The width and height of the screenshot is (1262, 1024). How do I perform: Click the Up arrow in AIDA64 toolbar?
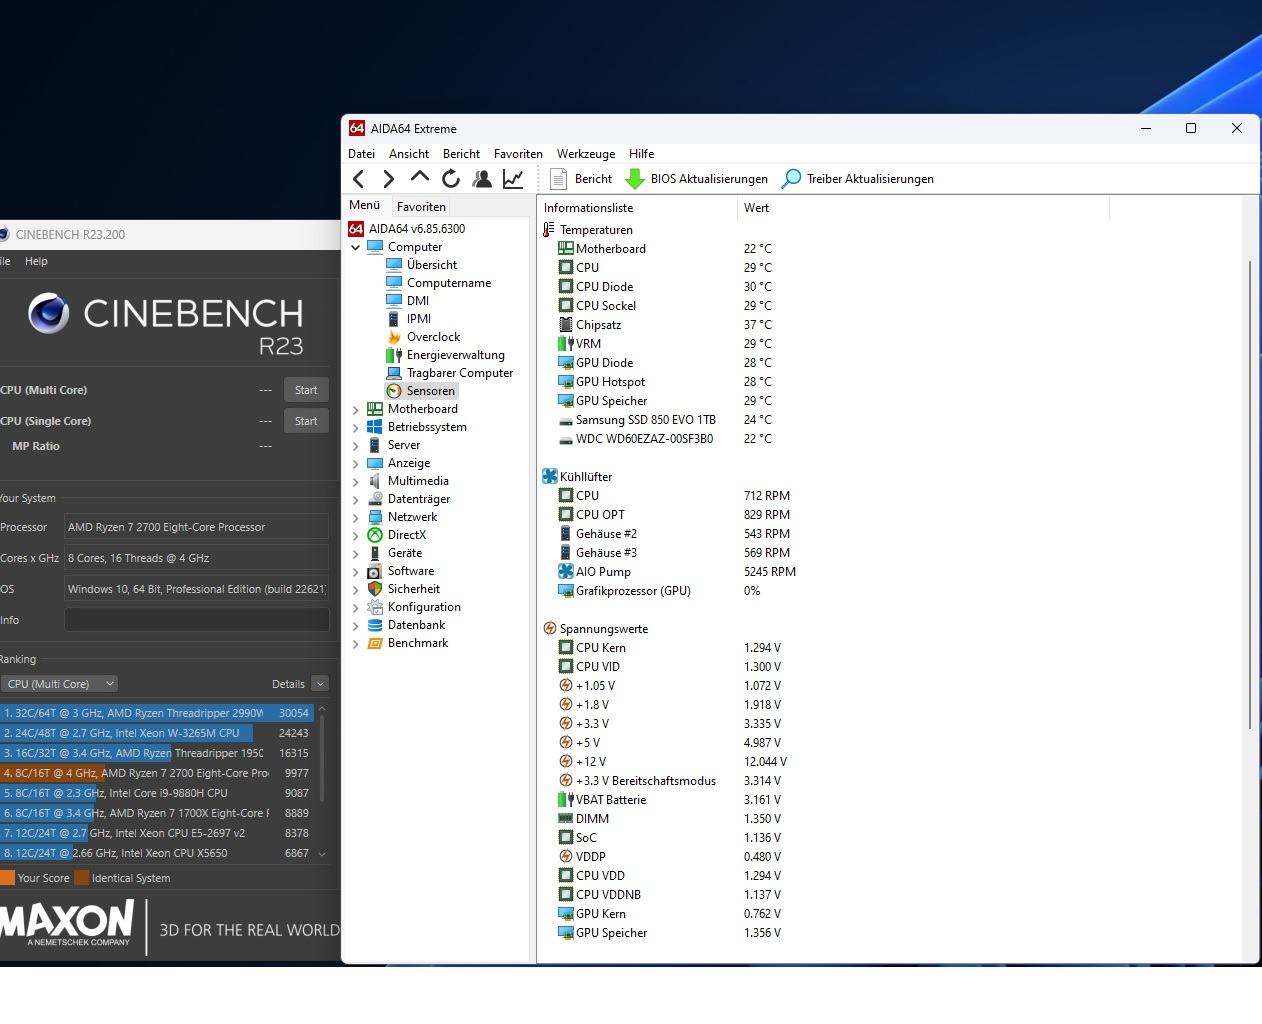tap(420, 178)
